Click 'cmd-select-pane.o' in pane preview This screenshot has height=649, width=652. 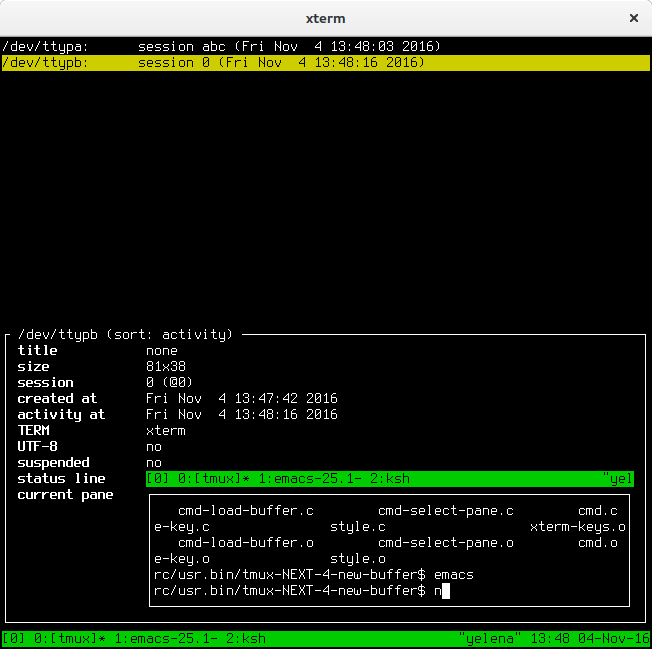click(x=446, y=543)
